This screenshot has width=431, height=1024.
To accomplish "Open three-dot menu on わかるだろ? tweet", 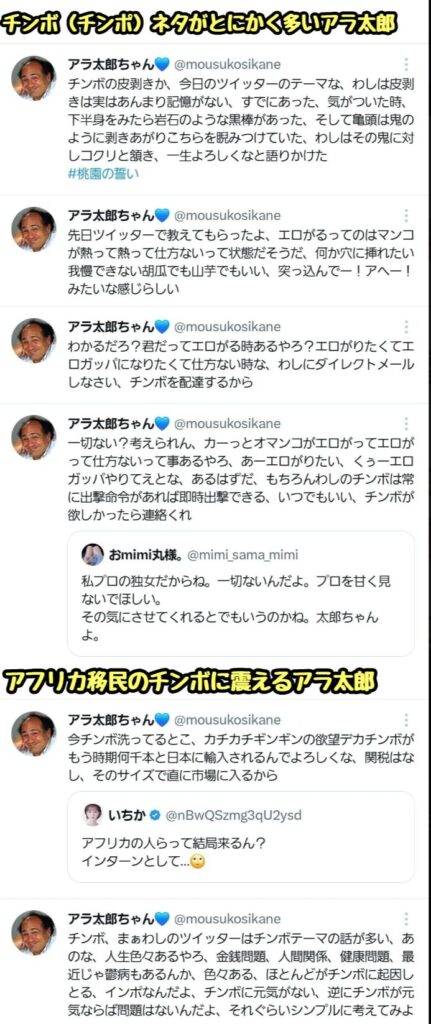I will pyautogui.click(x=406, y=327).
